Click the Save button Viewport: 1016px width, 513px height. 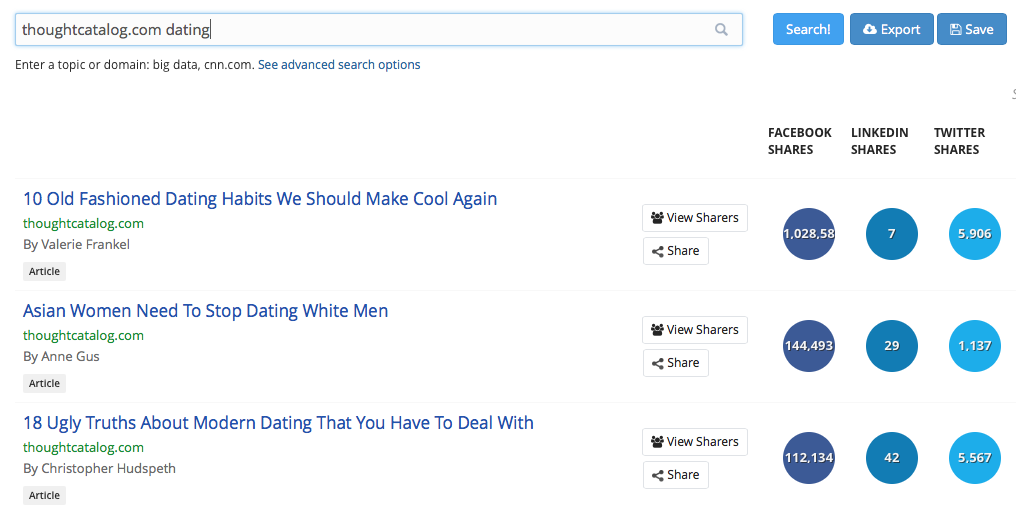point(971,29)
